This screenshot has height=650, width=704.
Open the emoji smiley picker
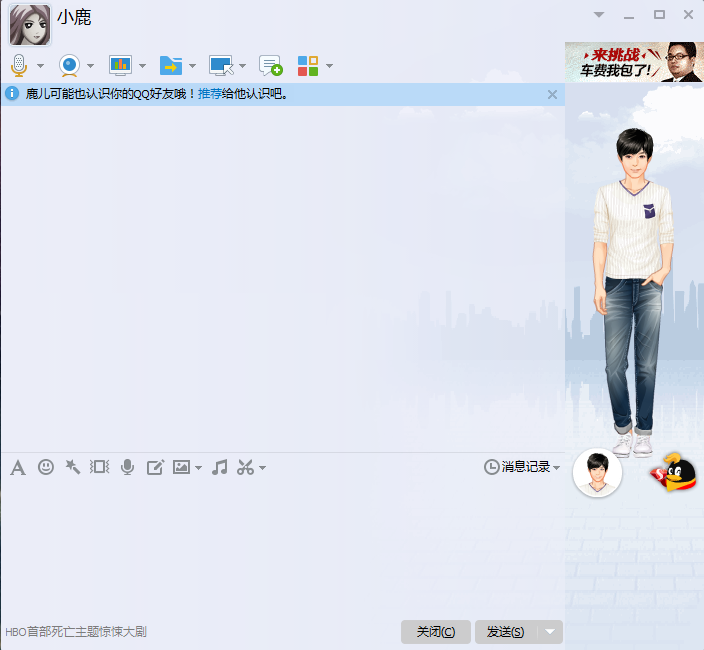(x=46, y=467)
